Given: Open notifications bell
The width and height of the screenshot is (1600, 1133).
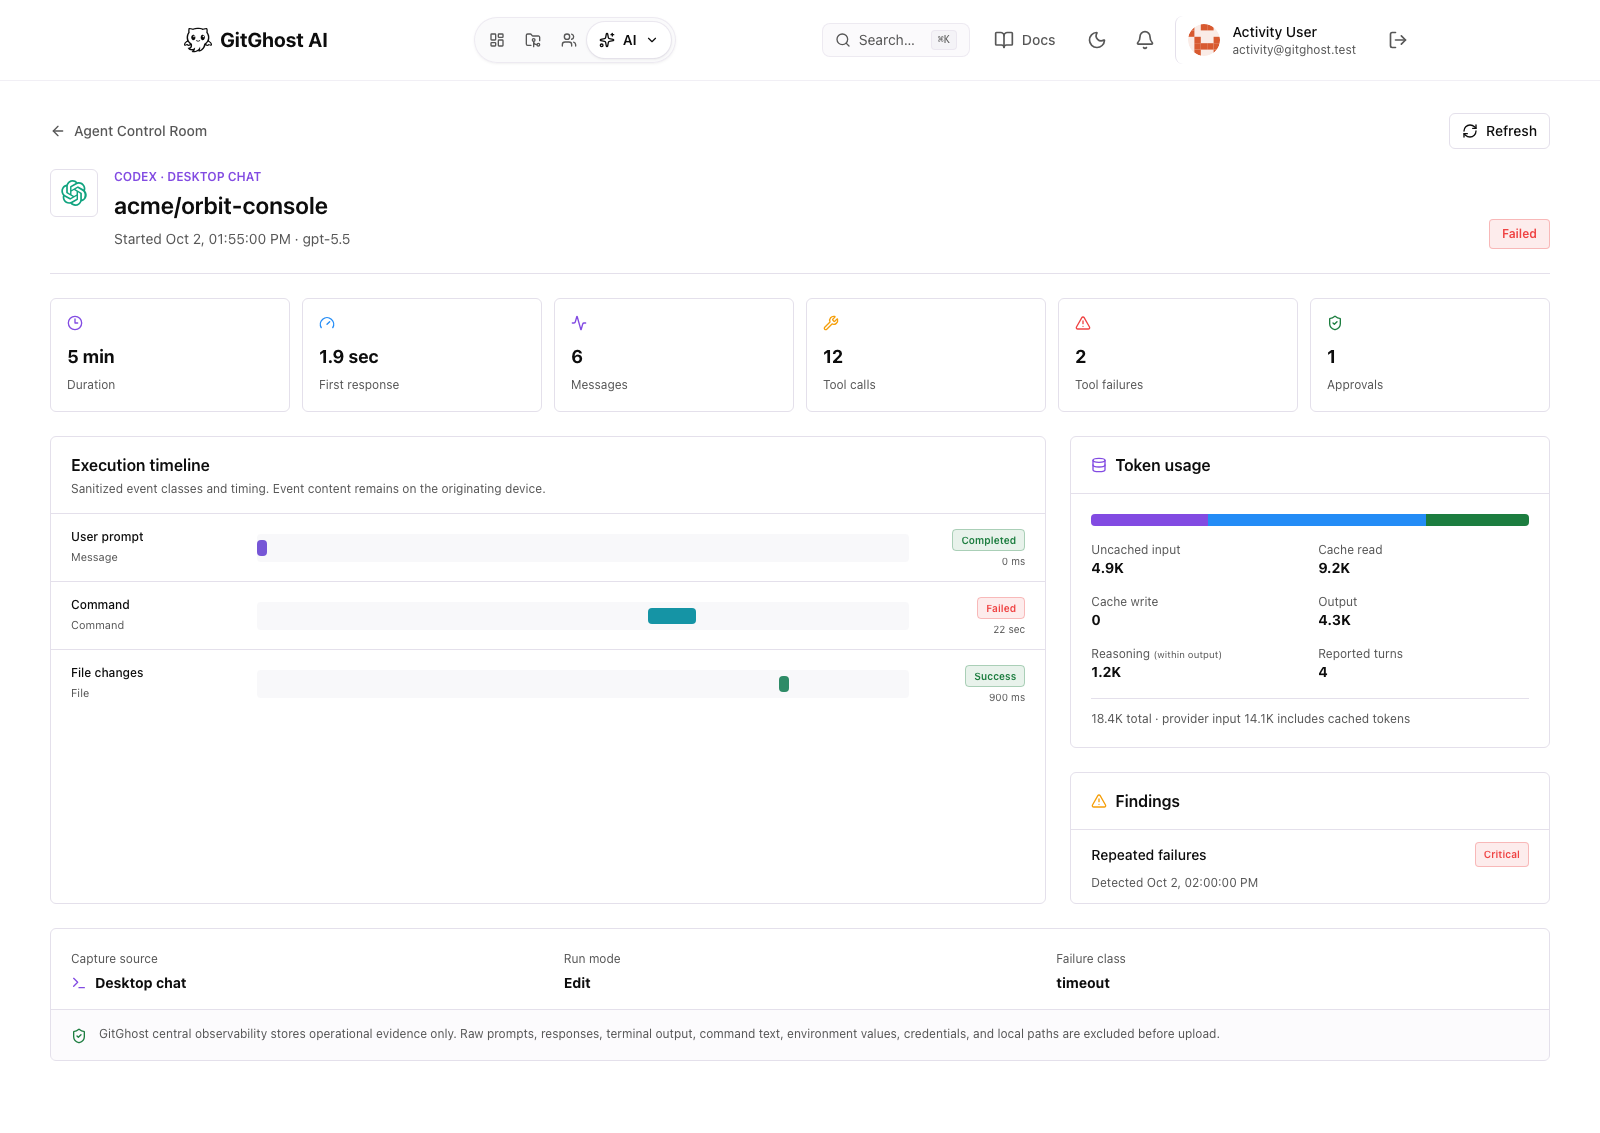Looking at the screenshot, I should click(1145, 40).
